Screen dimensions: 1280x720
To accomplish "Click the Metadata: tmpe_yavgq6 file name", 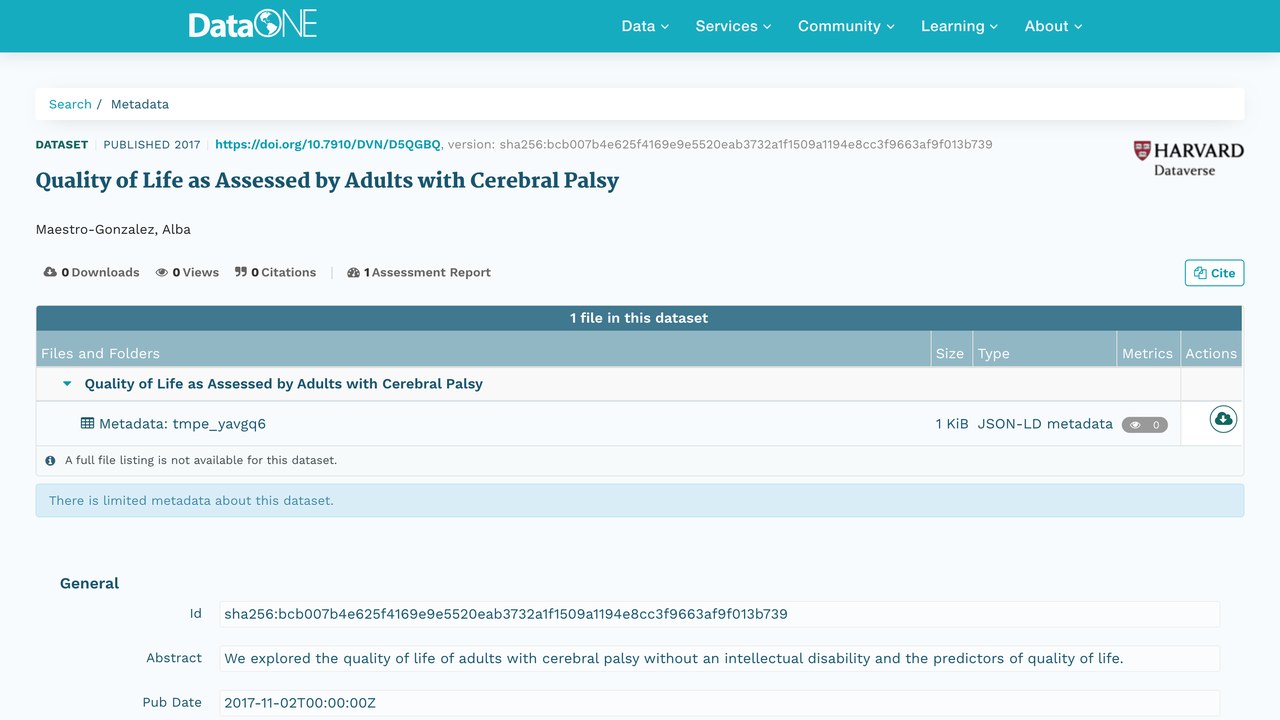I will coord(182,424).
